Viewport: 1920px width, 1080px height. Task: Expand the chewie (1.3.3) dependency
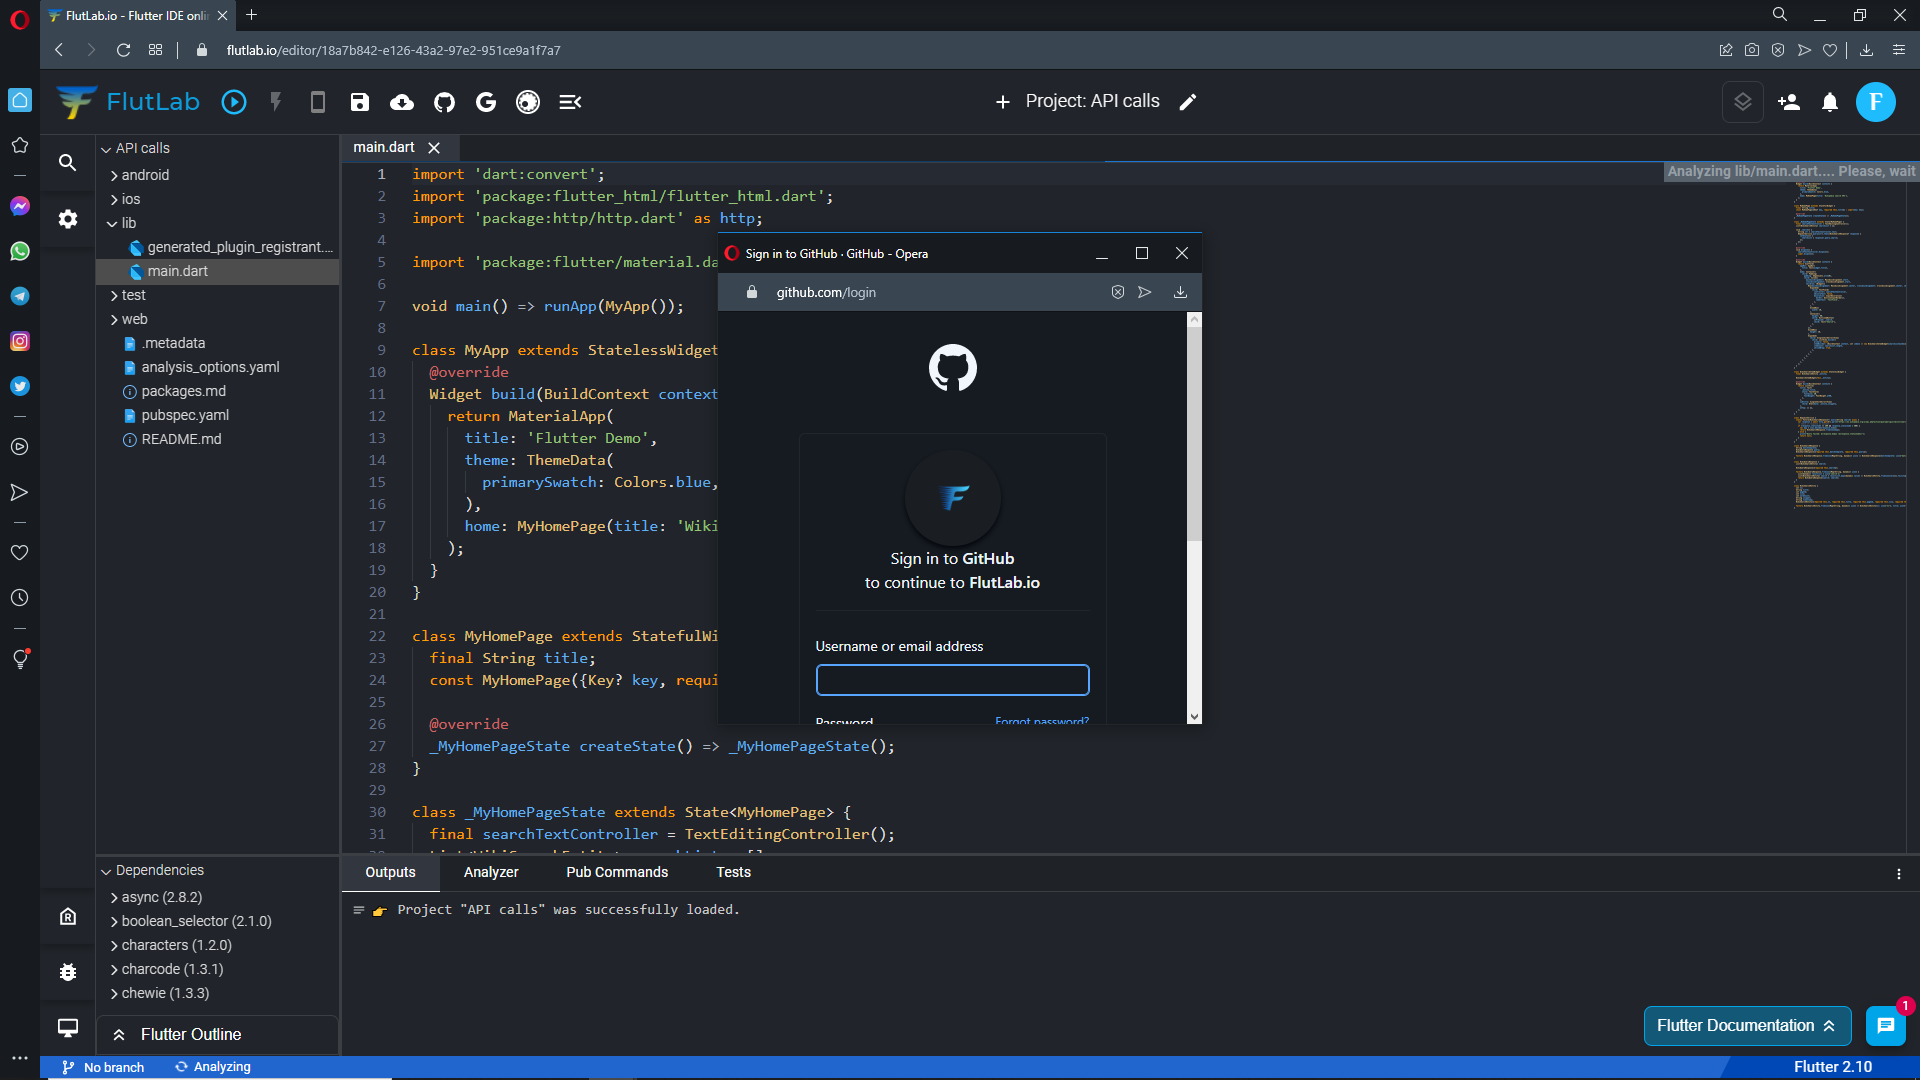coord(114,993)
